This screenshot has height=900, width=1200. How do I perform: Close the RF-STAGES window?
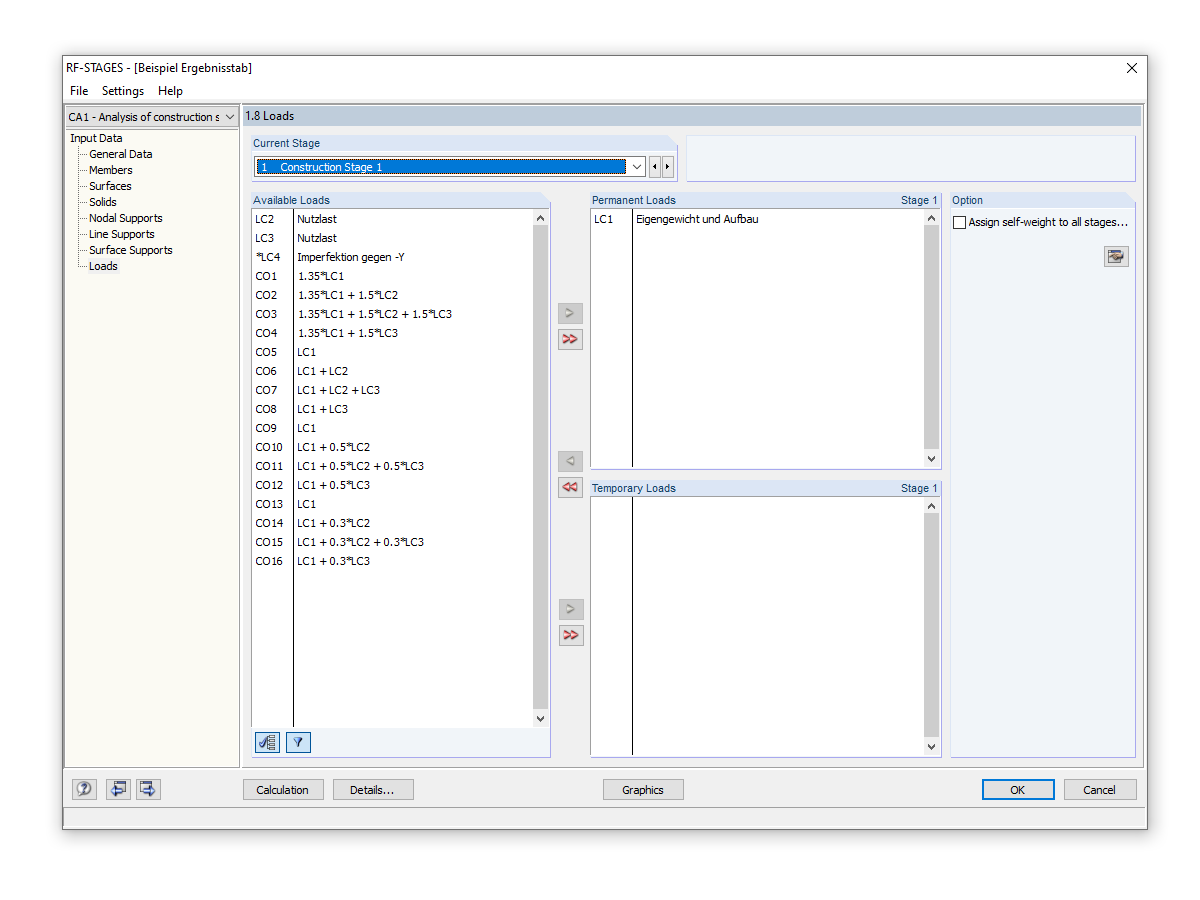tap(1132, 68)
